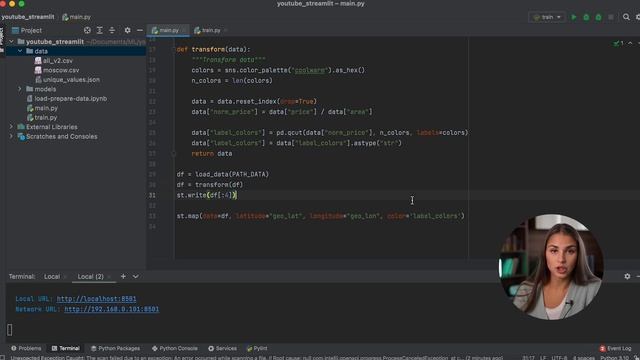Open the Pylint tool window
This screenshot has height=360, width=640.
click(x=257, y=348)
